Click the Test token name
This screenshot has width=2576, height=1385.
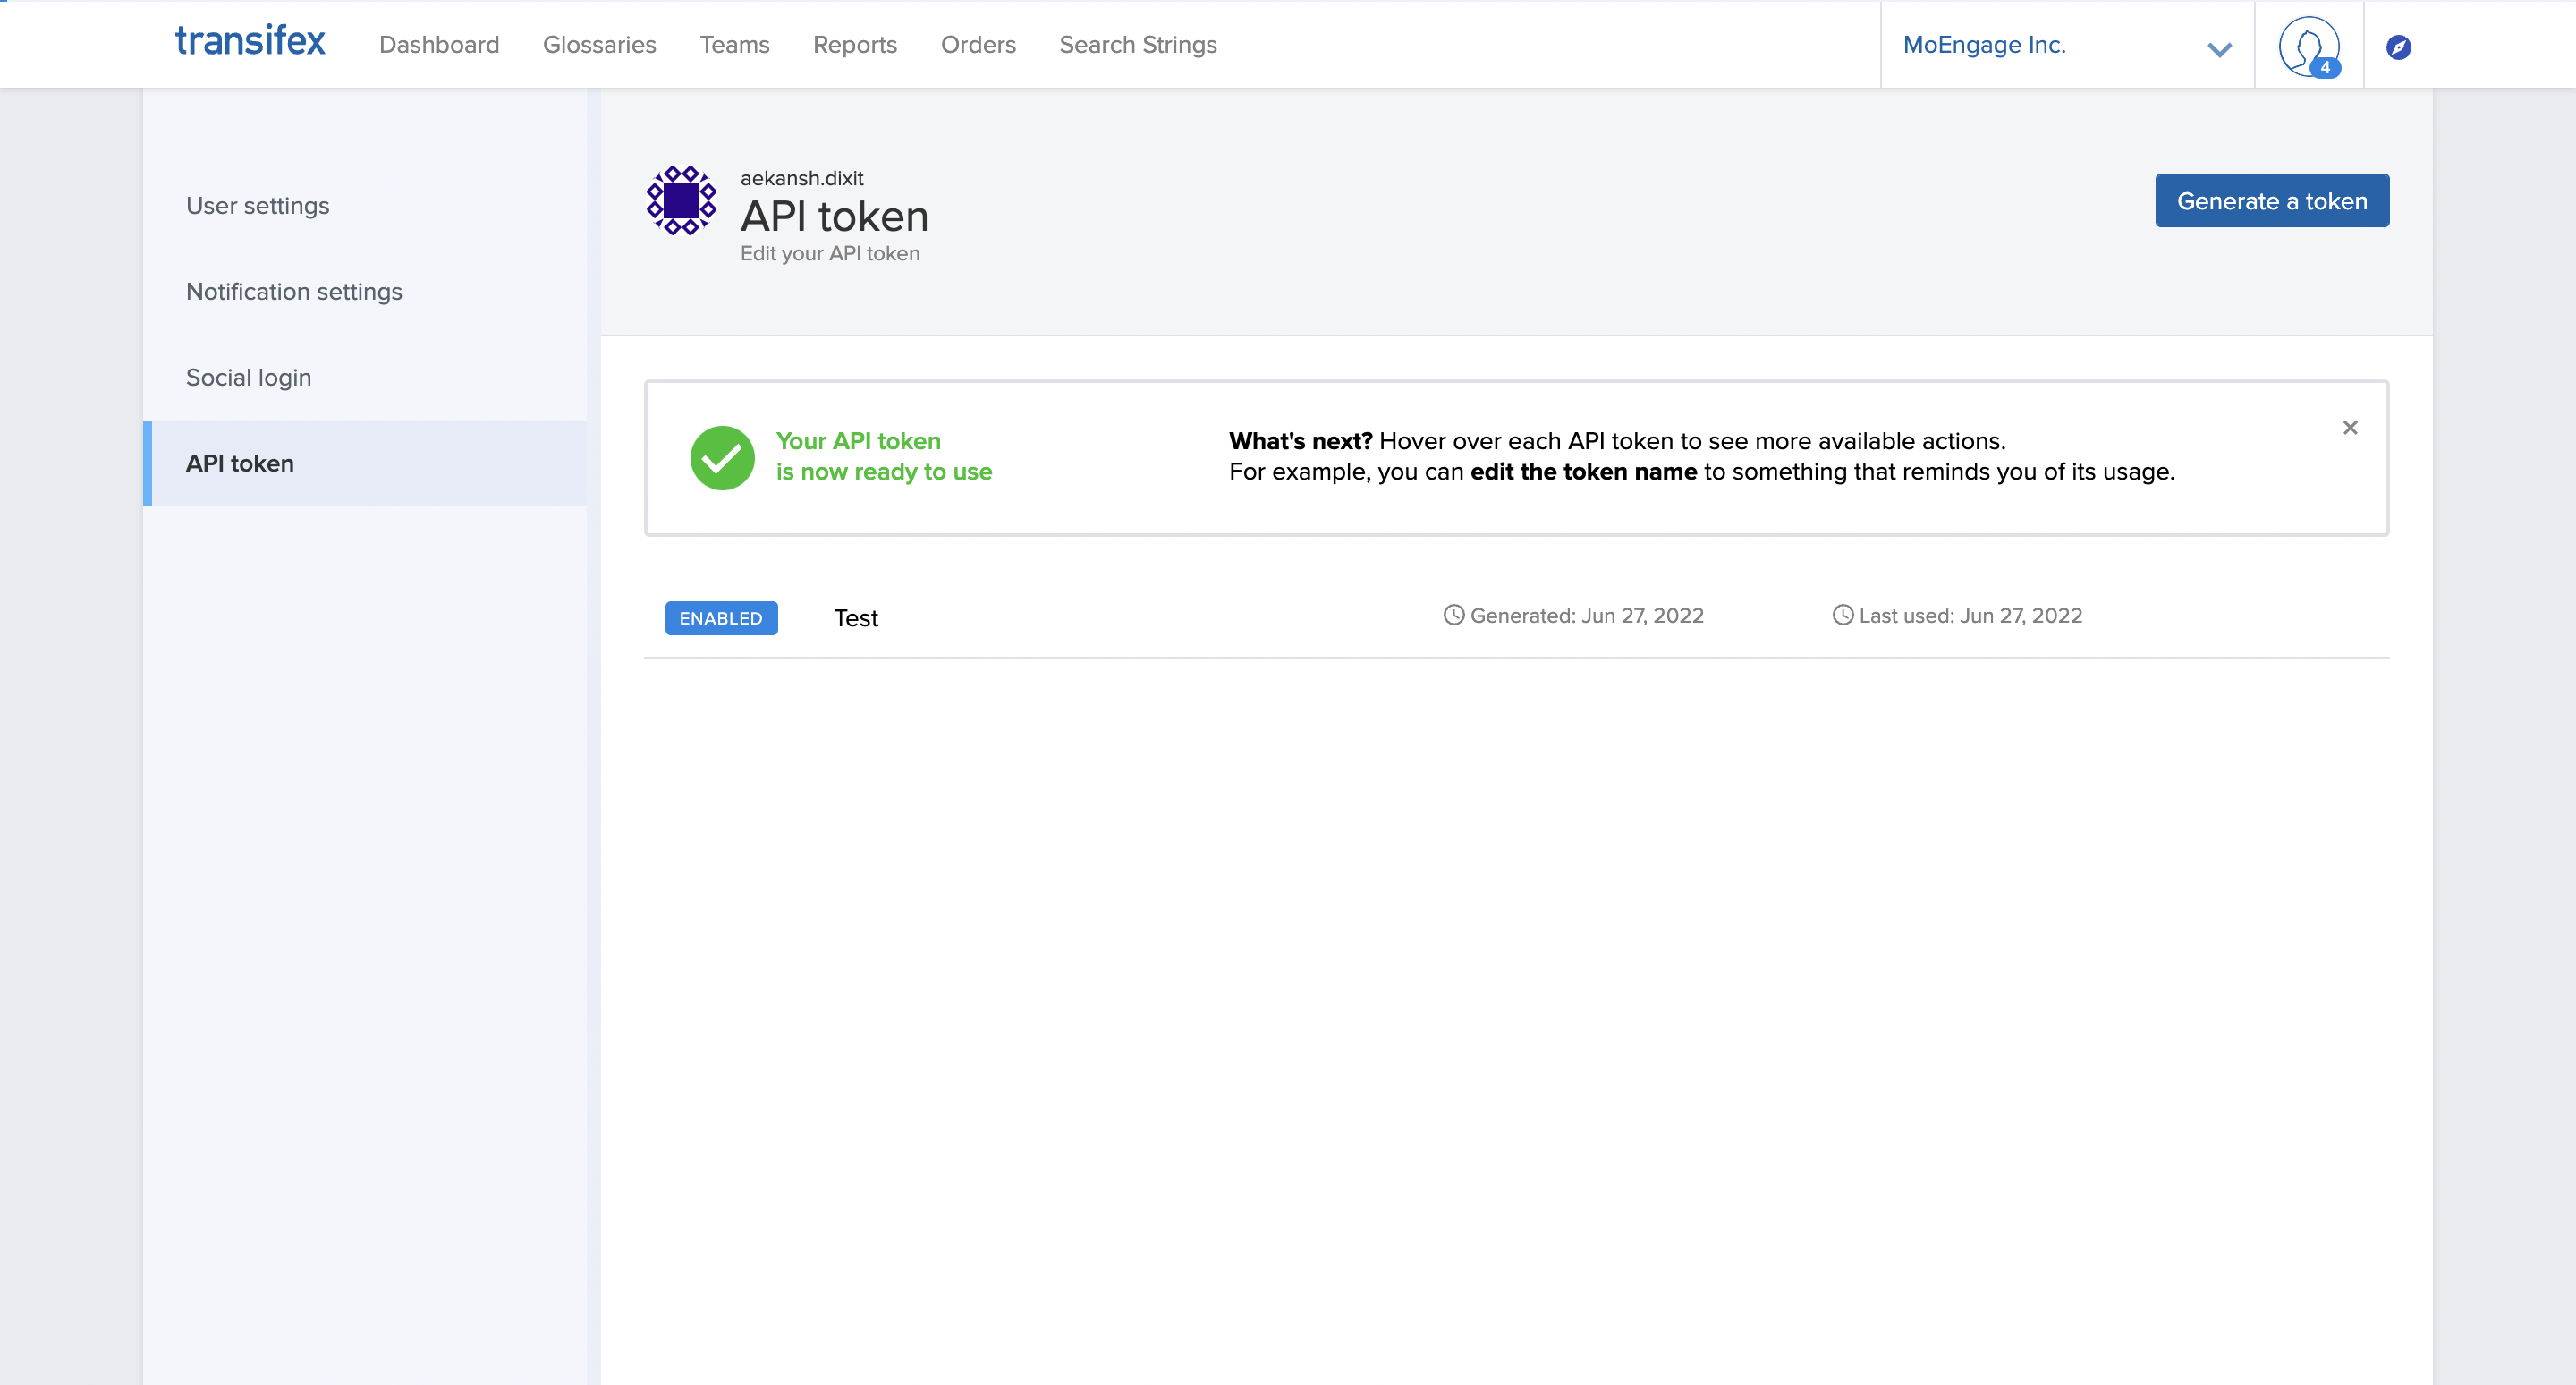(x=856, y=618)
